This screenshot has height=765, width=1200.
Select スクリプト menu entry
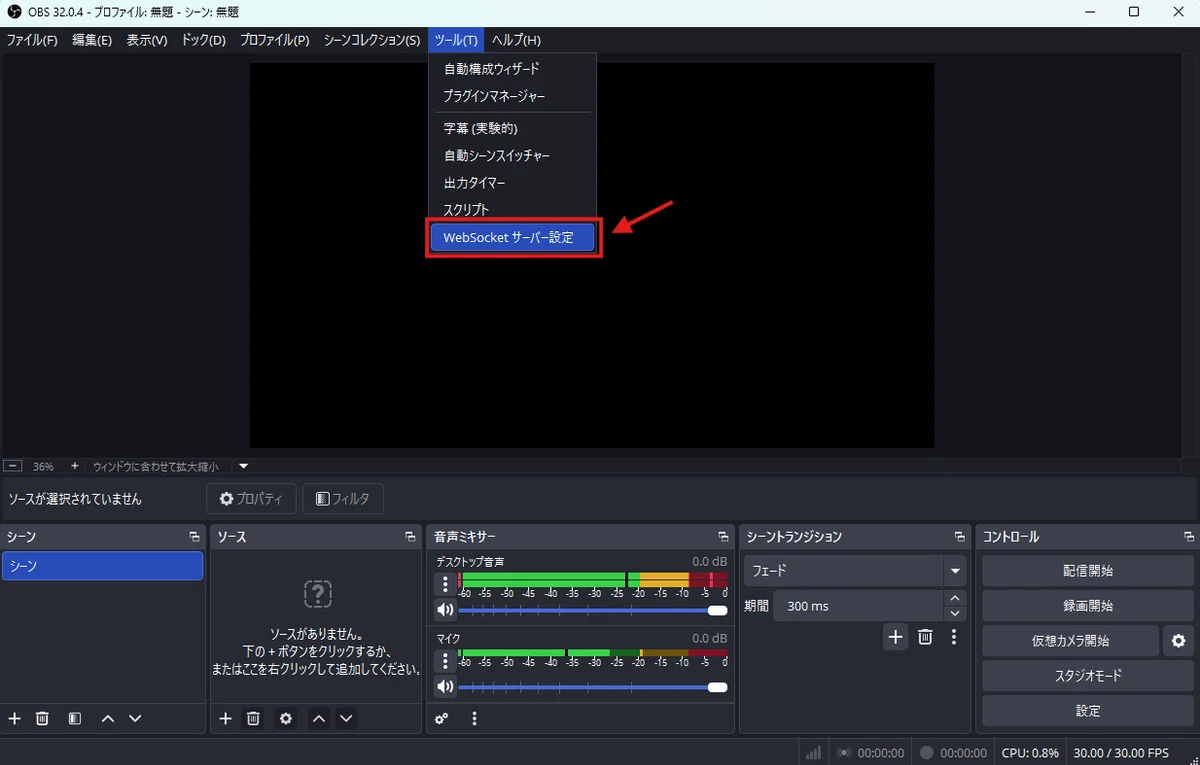512,210
